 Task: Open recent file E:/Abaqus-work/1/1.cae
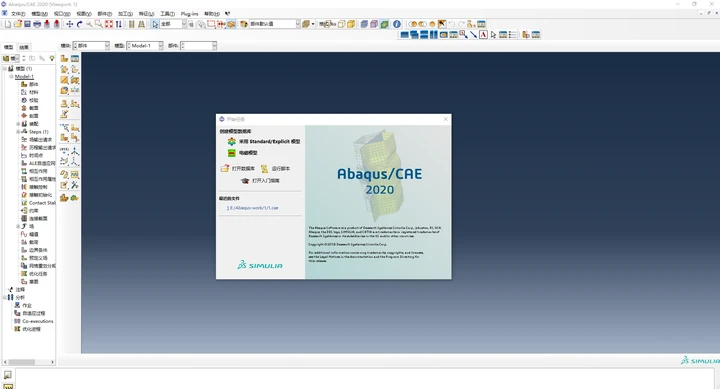pyautogui.click(x=253, y=208)
